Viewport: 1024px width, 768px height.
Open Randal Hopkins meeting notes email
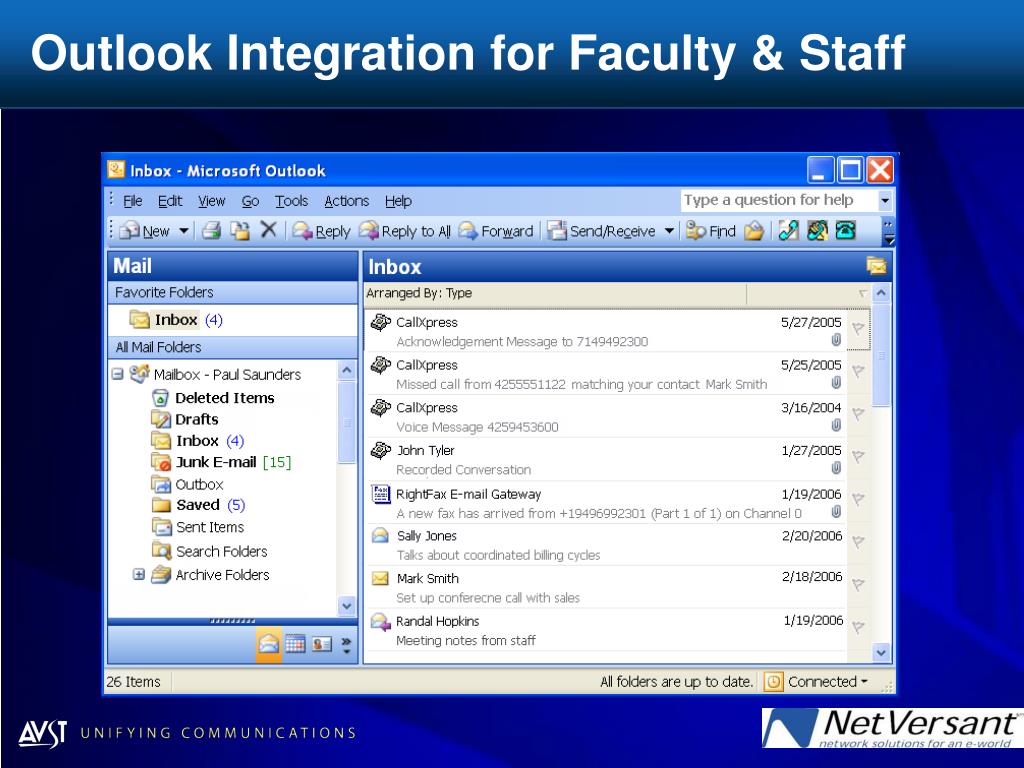pos(606,630)
